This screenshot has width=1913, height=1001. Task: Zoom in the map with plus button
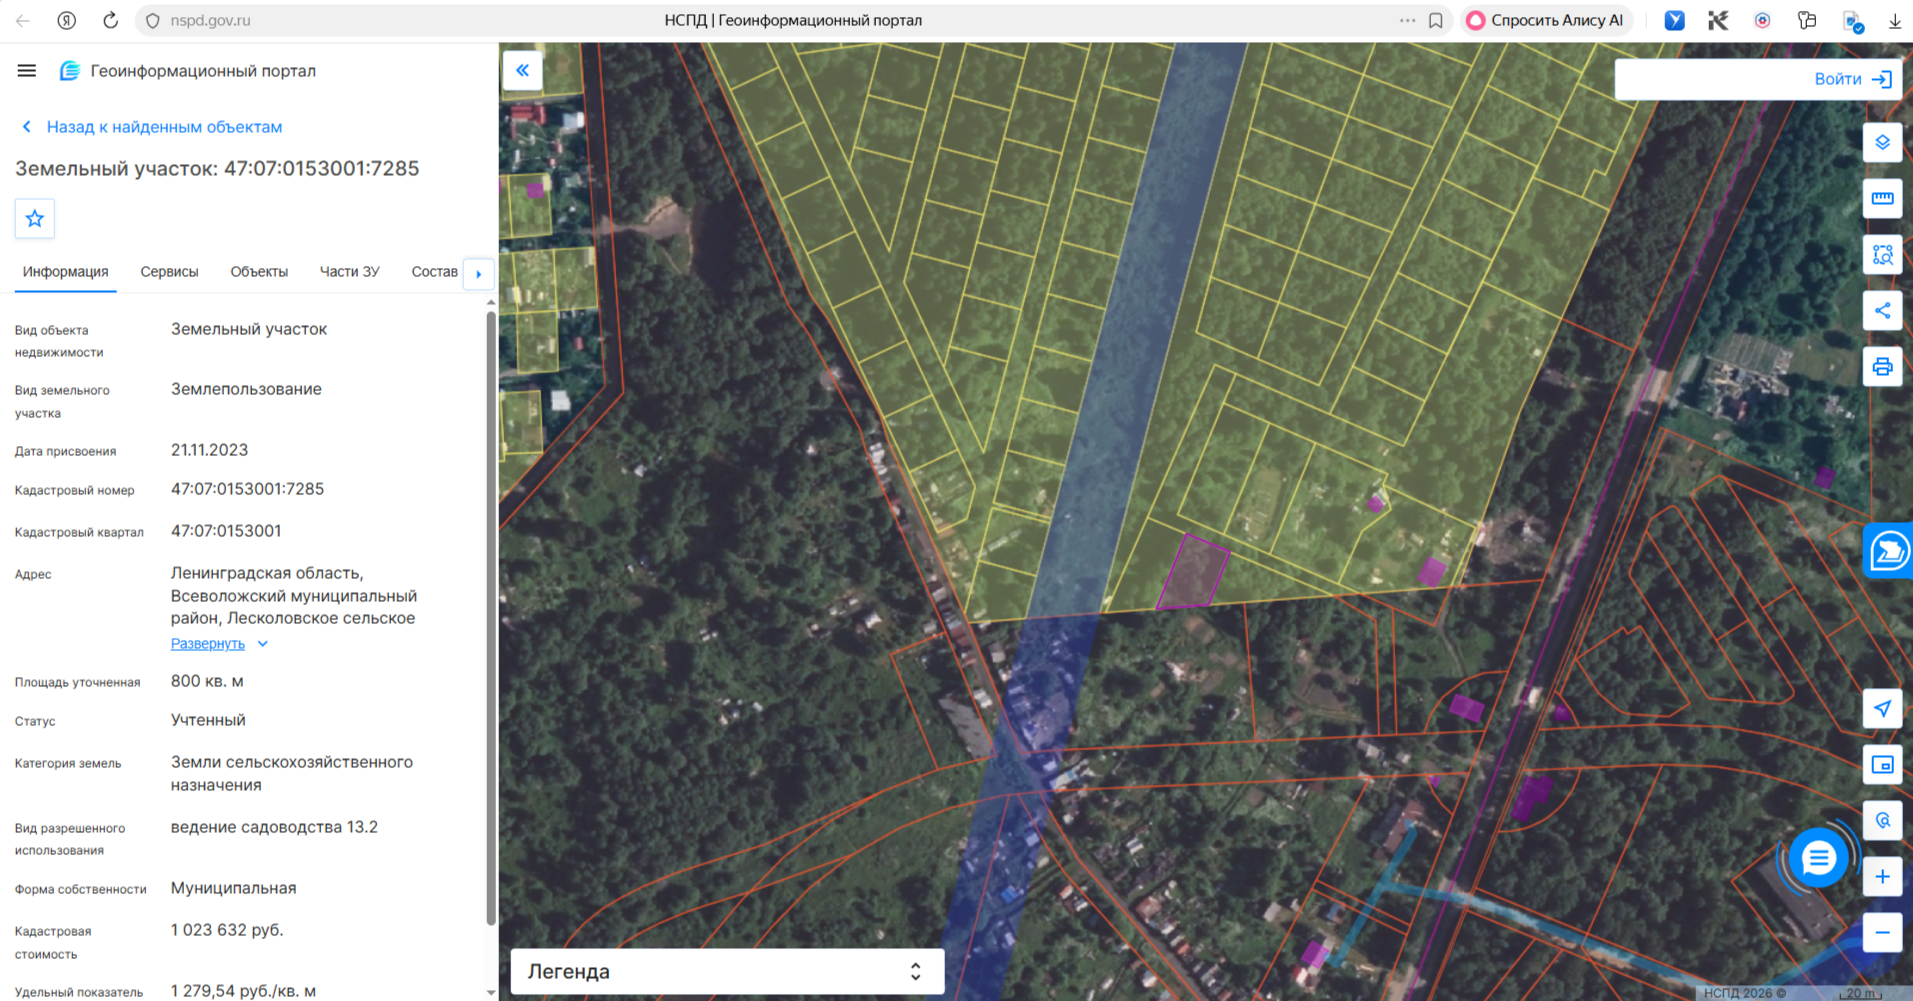(1882, 877)
